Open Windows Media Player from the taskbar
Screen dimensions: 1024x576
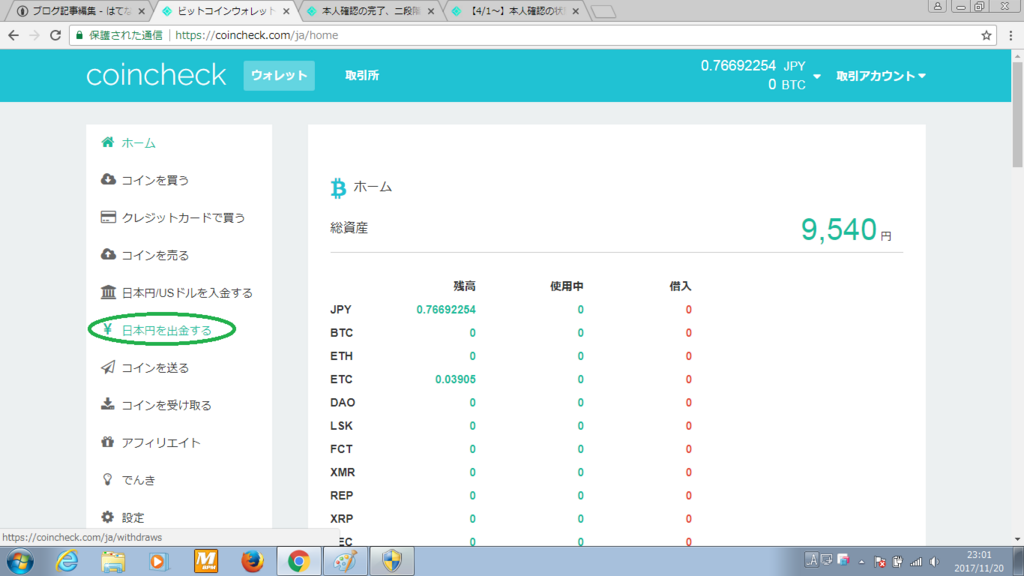click(159, 562)
